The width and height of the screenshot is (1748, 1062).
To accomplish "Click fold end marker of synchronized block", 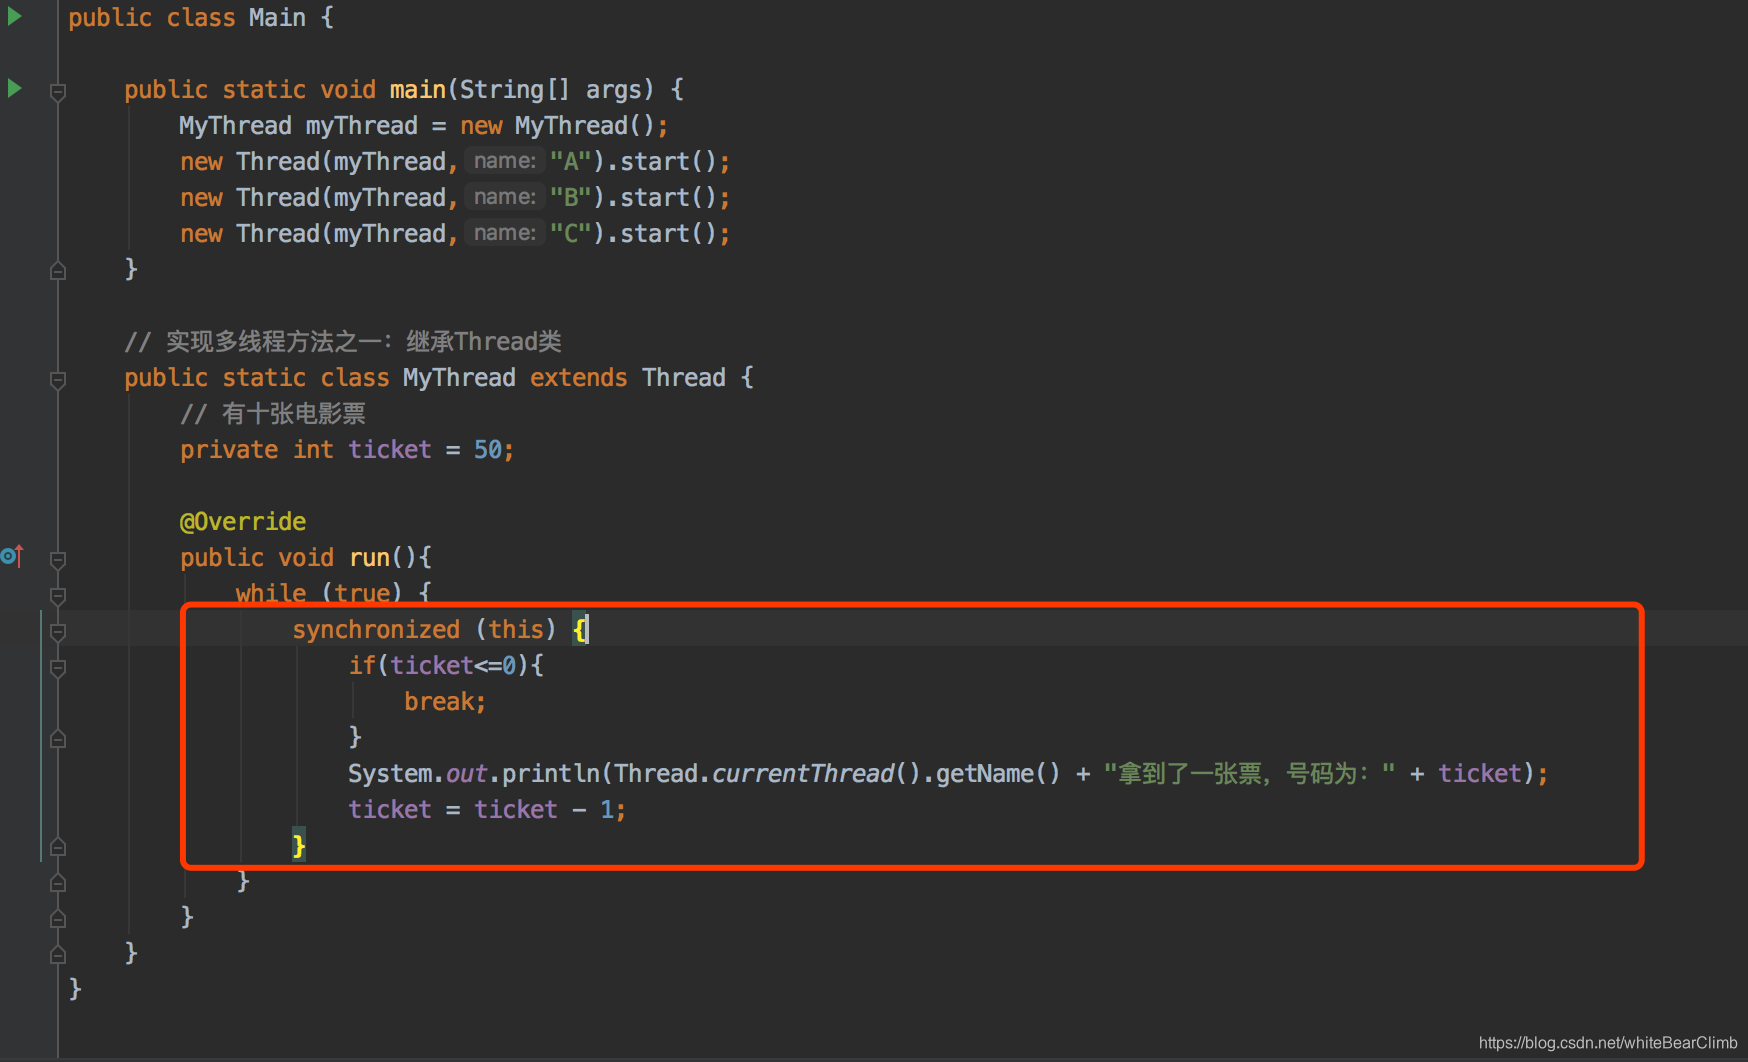I will click(58, 847).
